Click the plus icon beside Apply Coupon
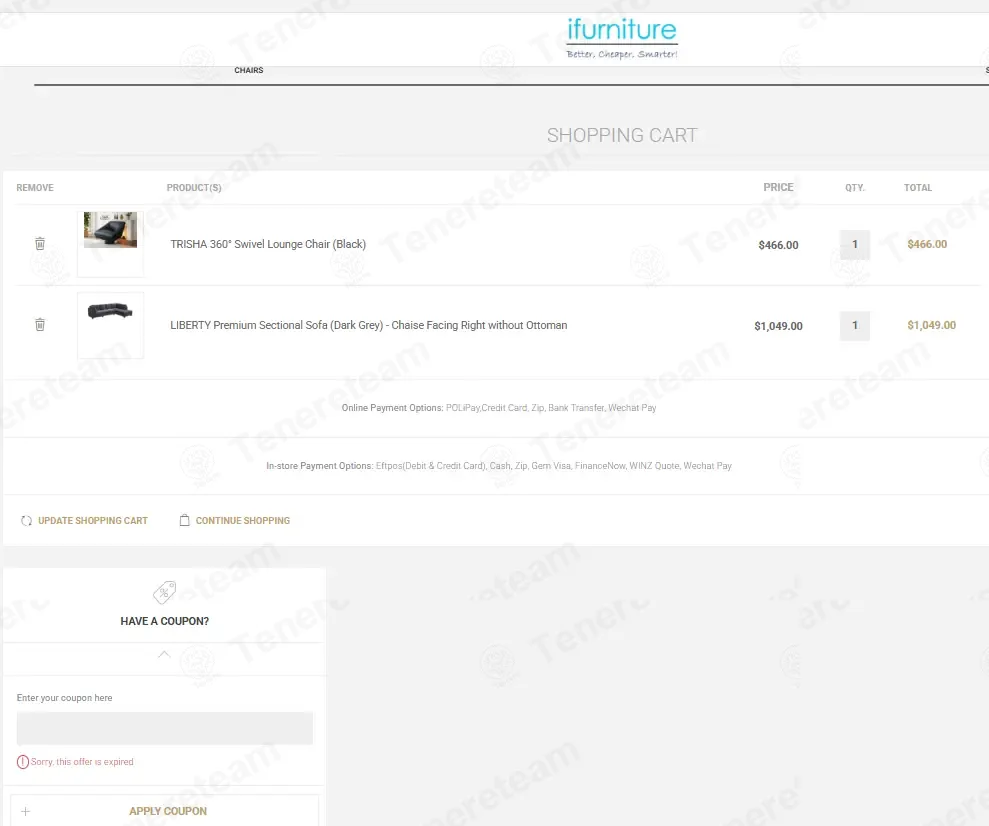Screen dimensions: 989x826 25,811
